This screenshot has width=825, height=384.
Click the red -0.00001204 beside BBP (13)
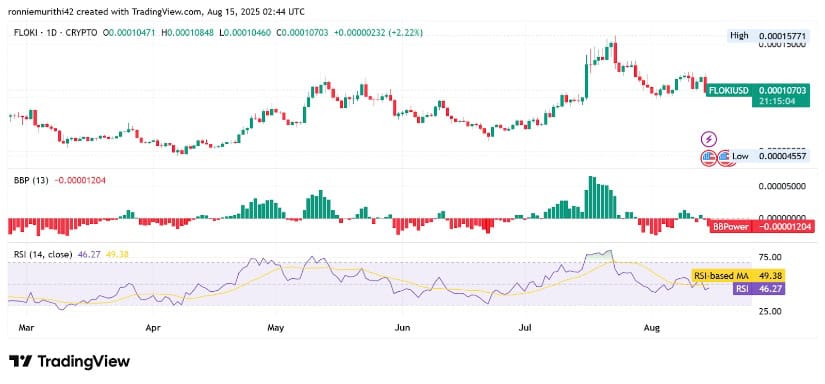pos(79,180)
